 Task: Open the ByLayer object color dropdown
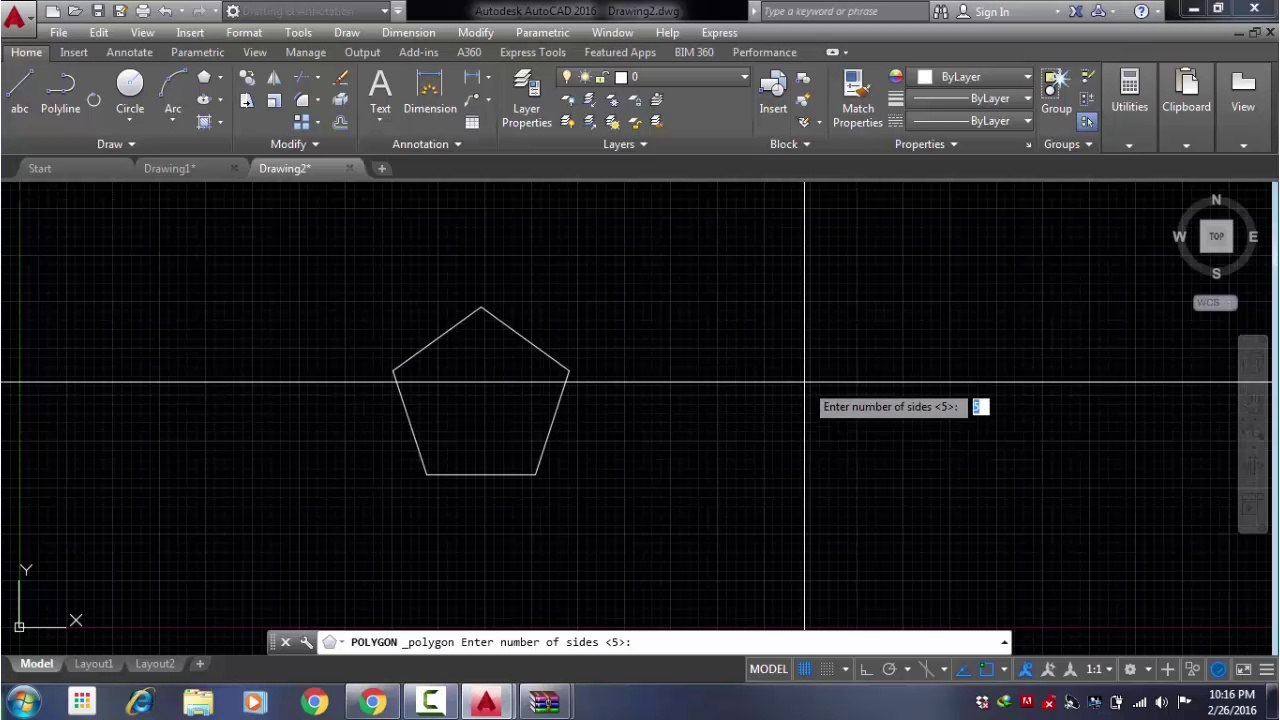[x=975, y=77]
